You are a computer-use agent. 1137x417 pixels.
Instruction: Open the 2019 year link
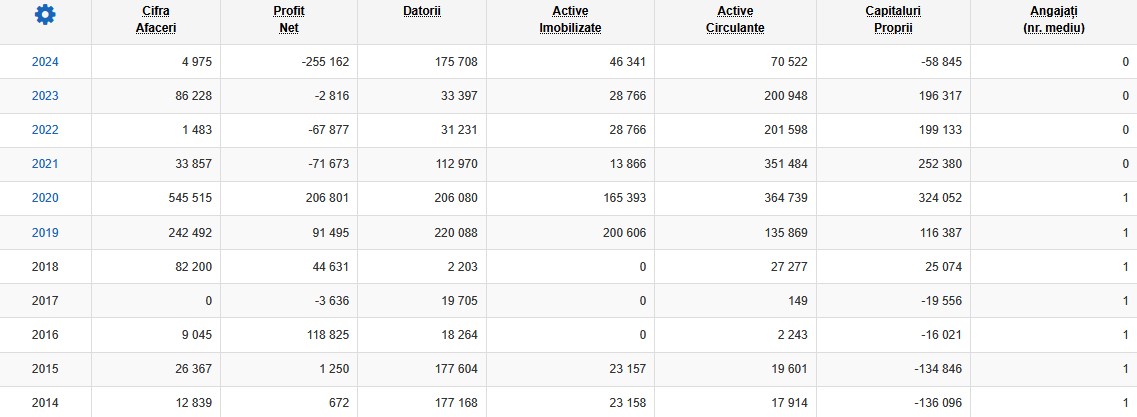(45, 233)
